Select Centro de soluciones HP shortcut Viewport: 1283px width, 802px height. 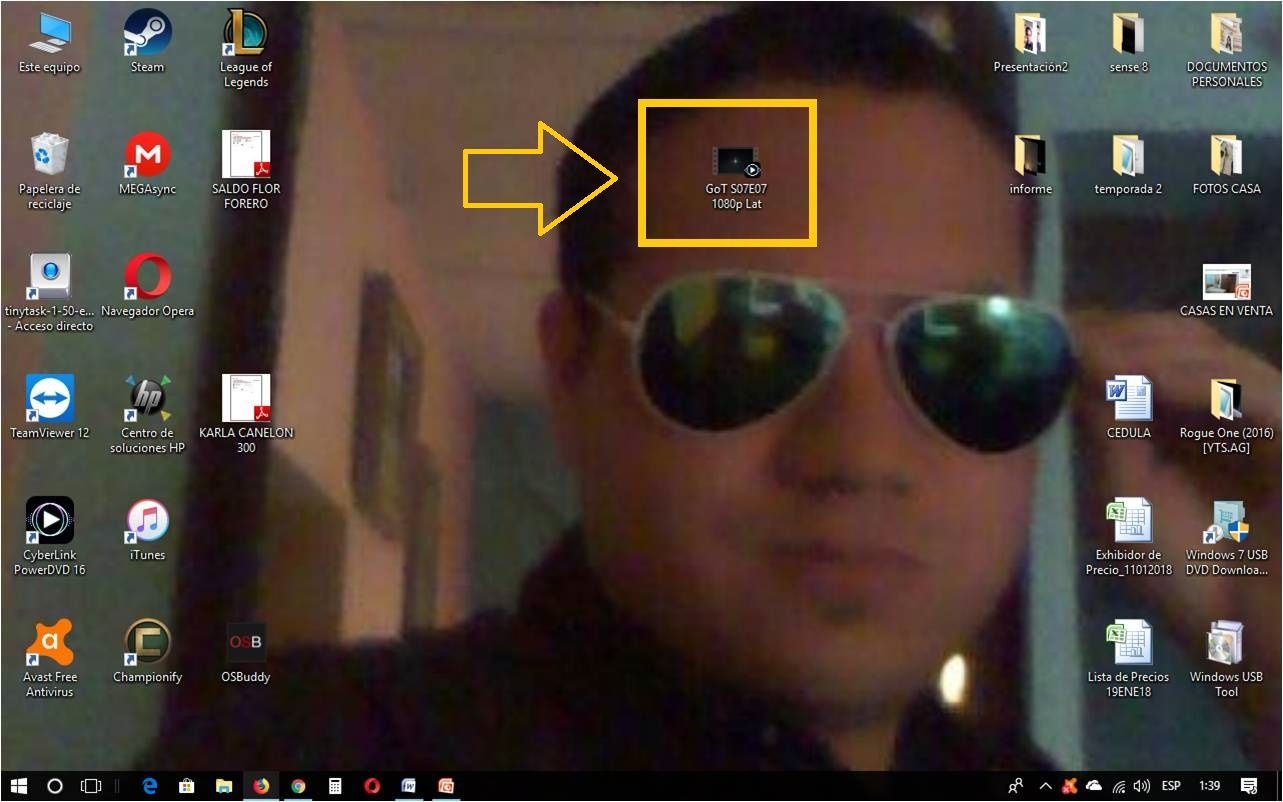coord(147,416)
